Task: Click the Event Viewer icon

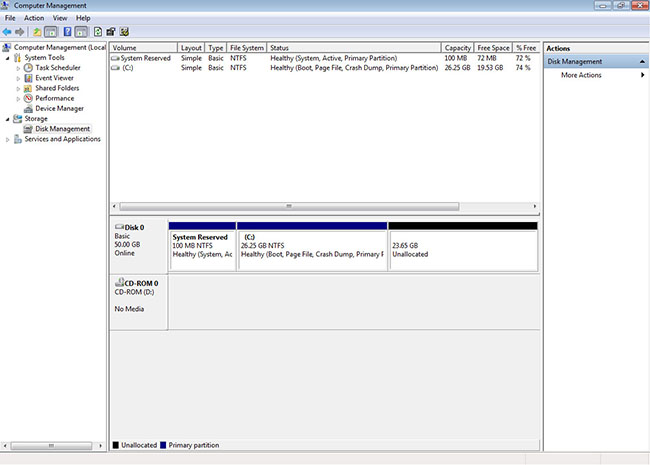Action: point(28,78)
